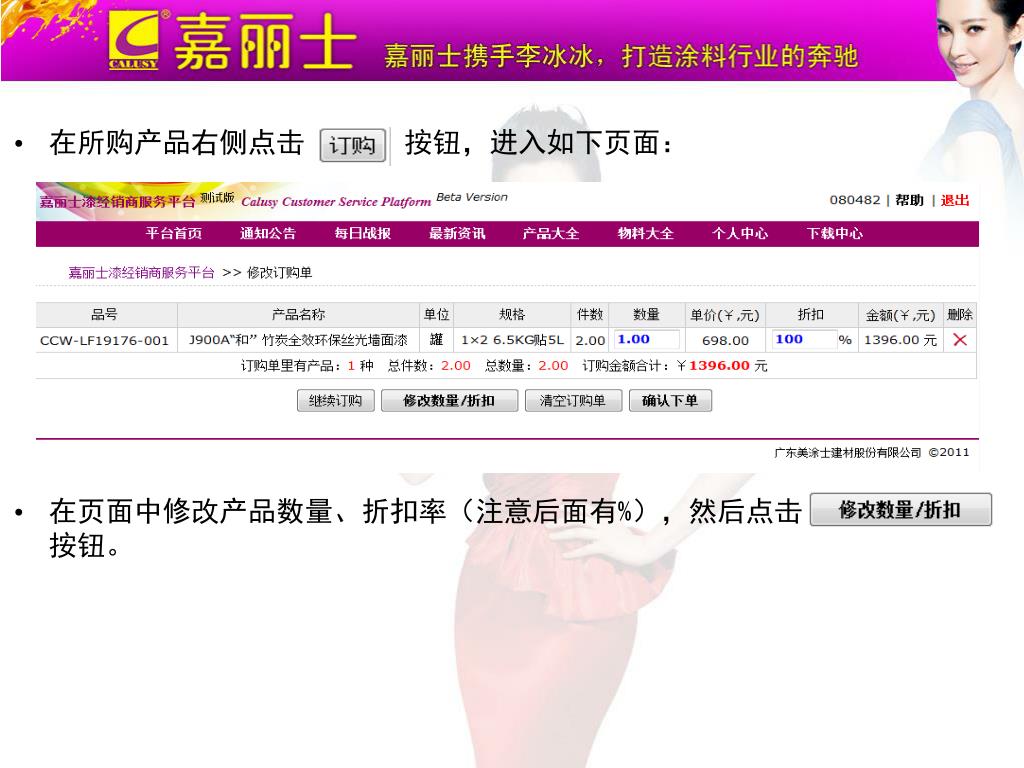Click product name J900A"和" 竹炭全效环保丝光墙面漆

(x=298, y=340)
